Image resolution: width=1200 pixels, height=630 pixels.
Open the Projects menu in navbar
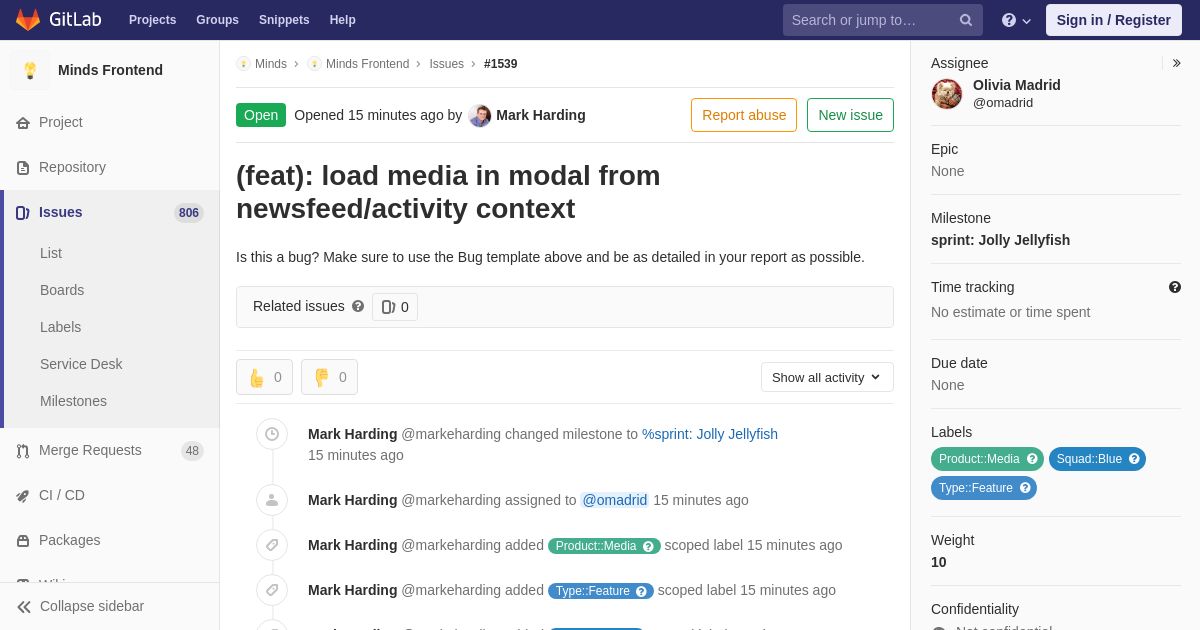point(152,20)
